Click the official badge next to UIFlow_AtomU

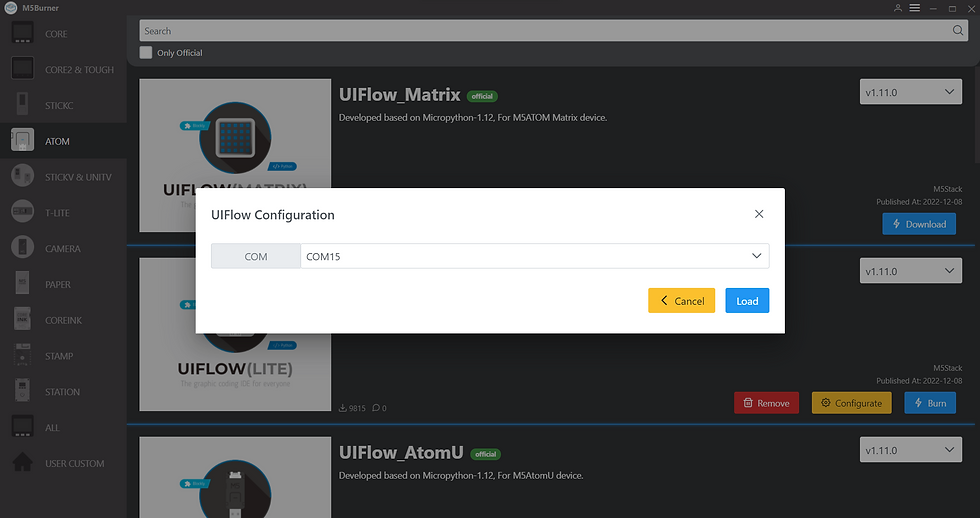(486, 454)
